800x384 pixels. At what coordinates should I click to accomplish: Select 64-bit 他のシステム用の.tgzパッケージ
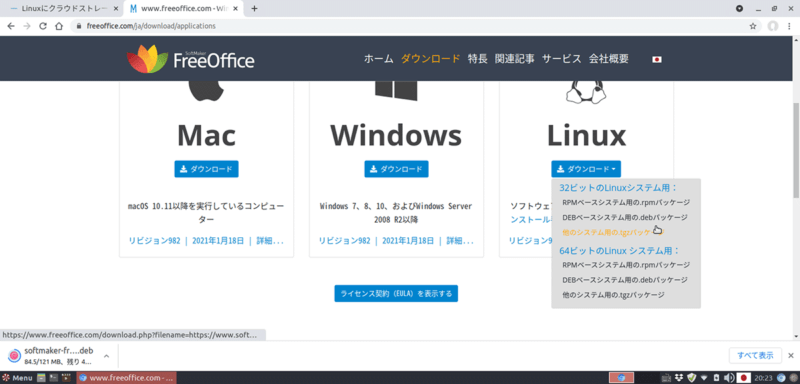(613, 295)
